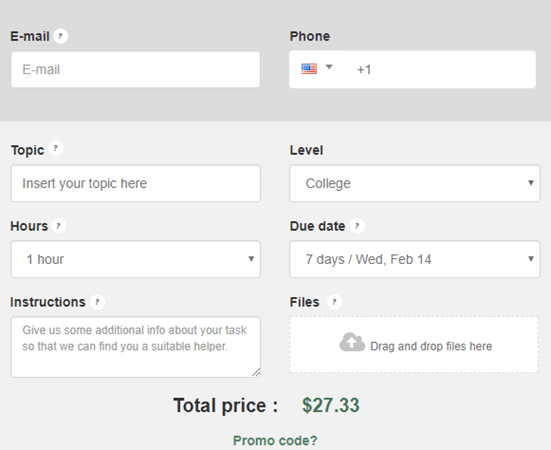Click the Topic input field
The height and width of the screenshot is (450, 551).
pos(135,183)
